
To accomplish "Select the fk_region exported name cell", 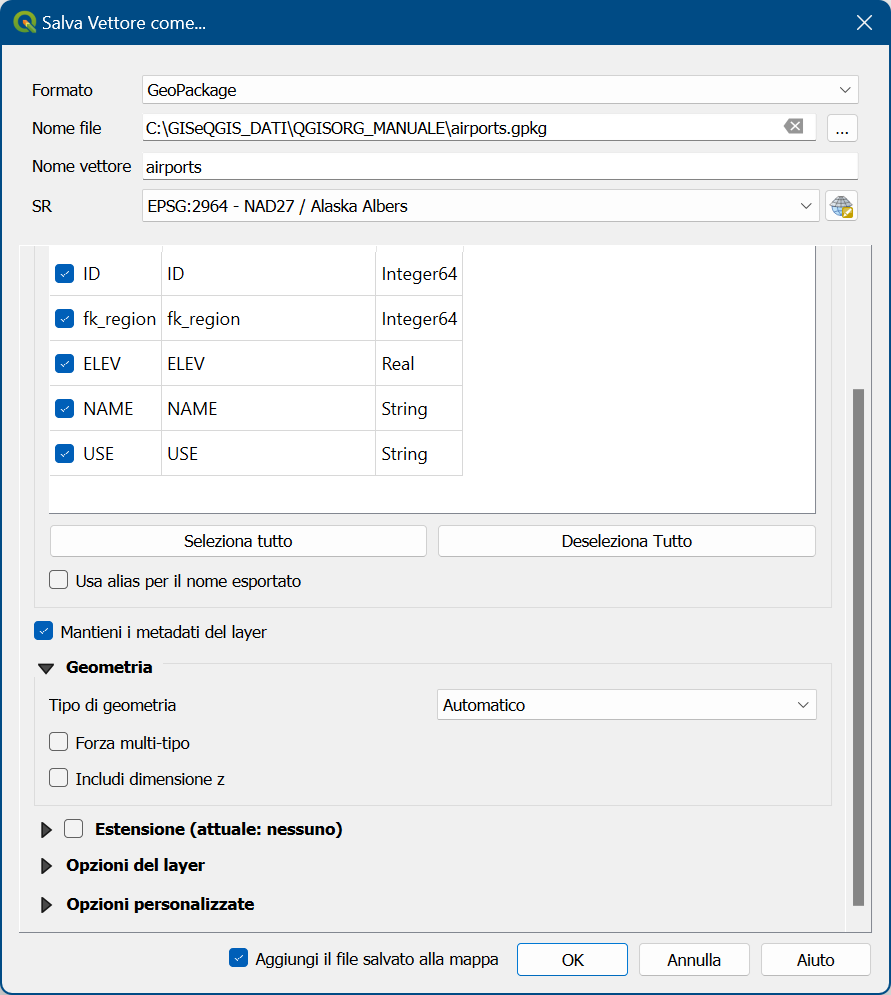I will click(x=268, y=319).
